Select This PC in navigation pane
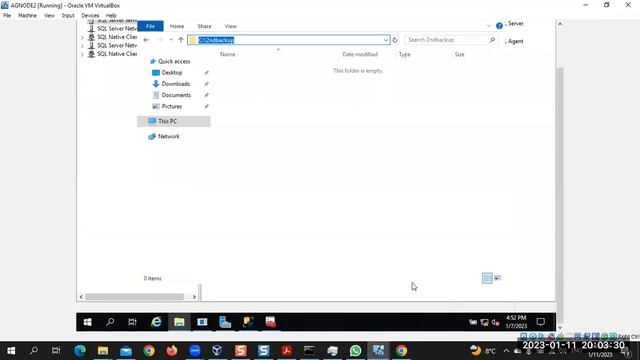The height and width of the screenshot is (360, 640). (174, 121)
